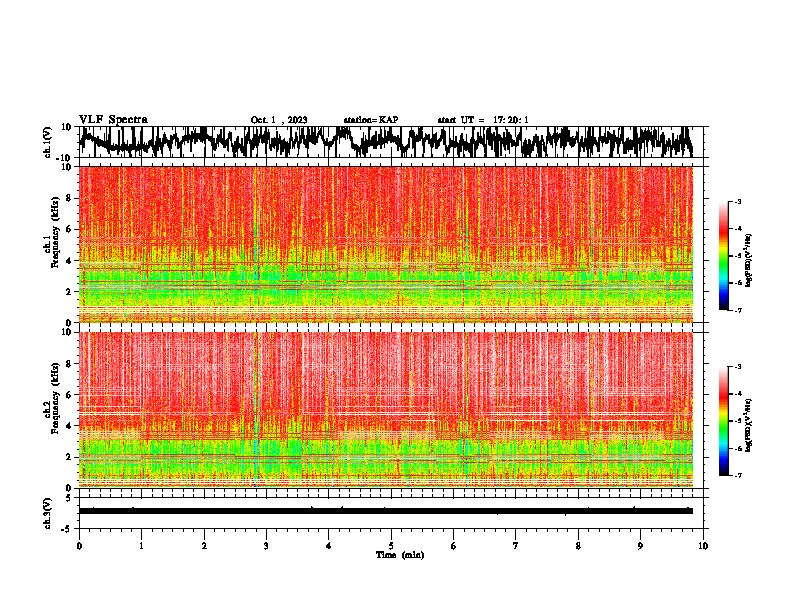The image size is (792, 612).
Task: Click the '2' kHz tick on ch.2 spectrogram
Action: point(70,457)
